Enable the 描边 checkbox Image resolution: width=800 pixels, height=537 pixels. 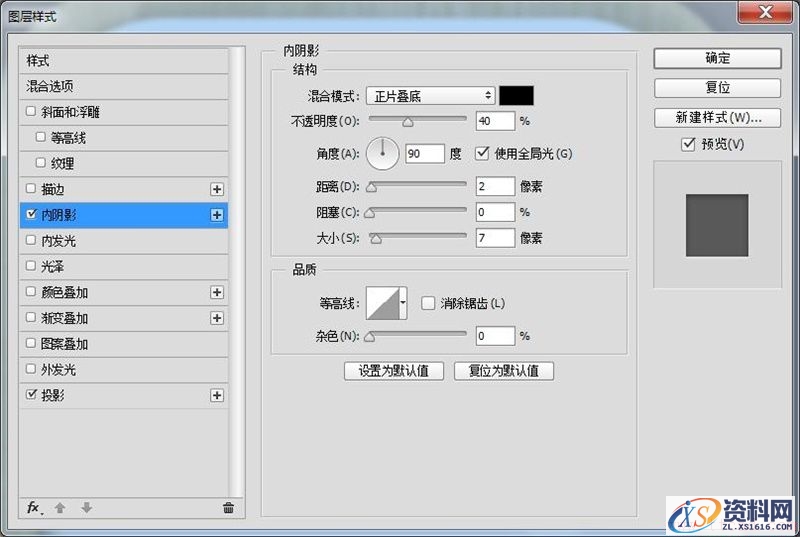point(31,189)
